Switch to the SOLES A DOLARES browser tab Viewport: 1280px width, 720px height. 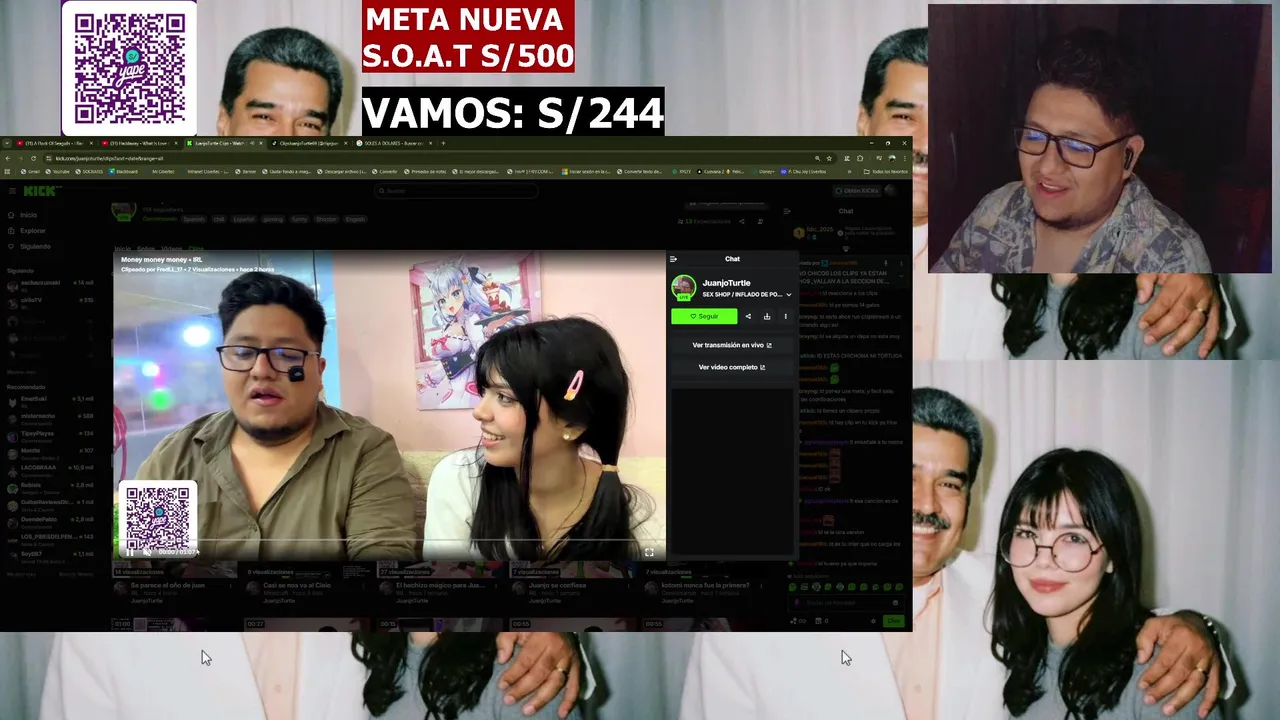394,143
